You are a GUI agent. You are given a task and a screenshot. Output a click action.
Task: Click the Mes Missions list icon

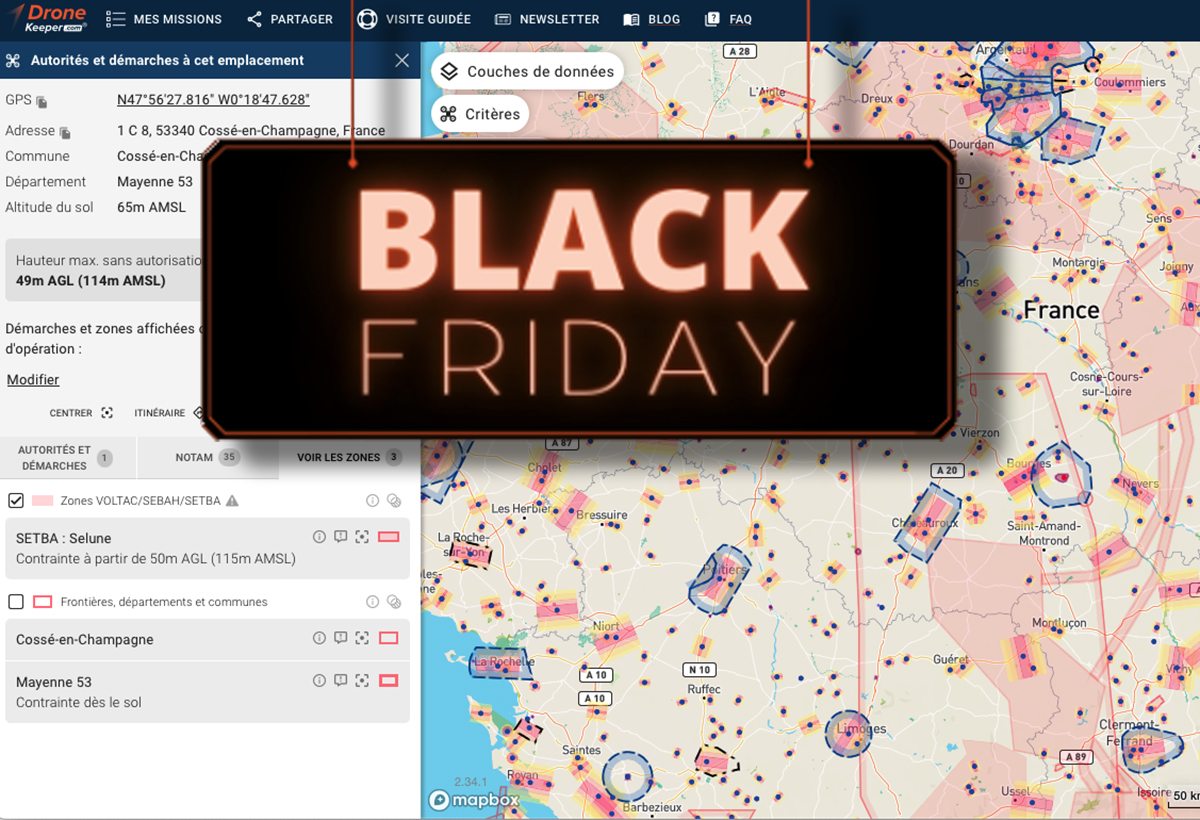coord(115,19)
